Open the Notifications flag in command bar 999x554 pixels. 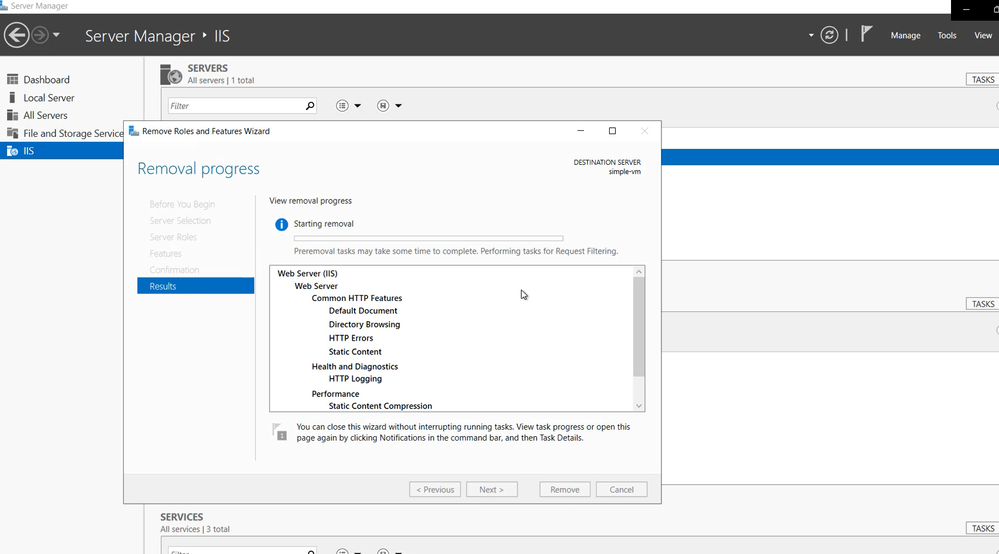coord(866,34)
